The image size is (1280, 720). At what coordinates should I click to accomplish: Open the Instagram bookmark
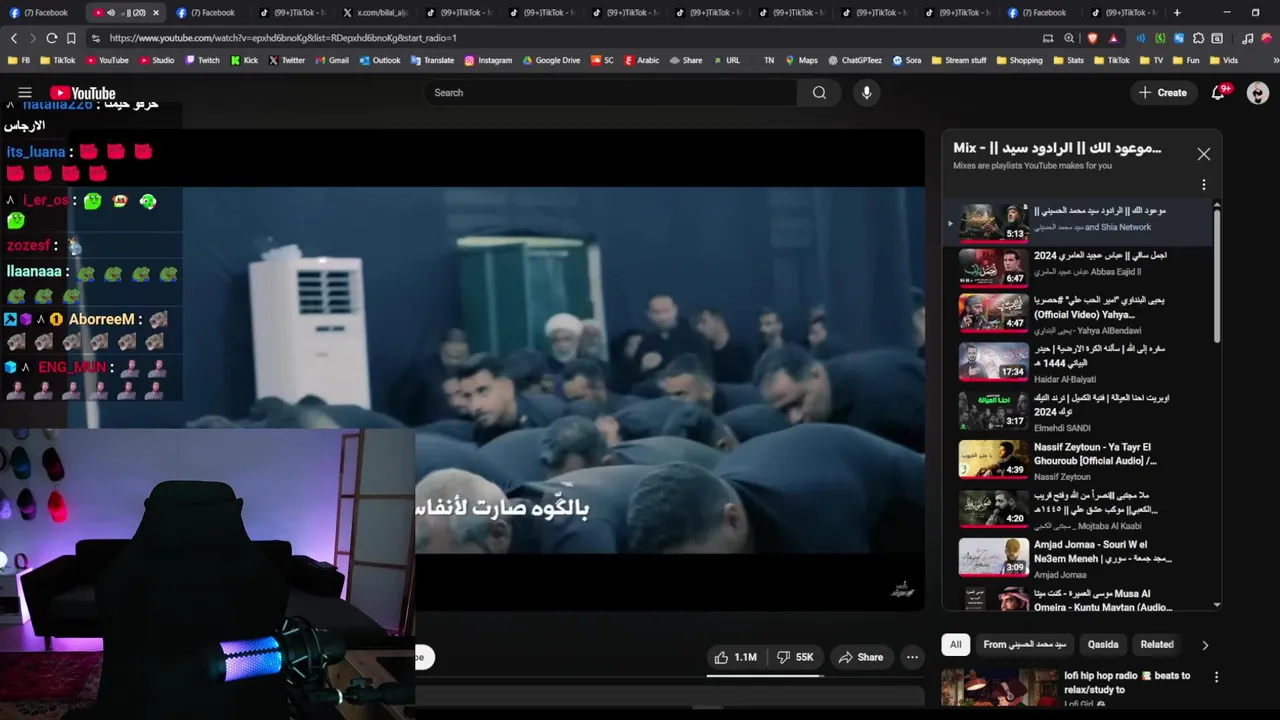(x=488, y=60)
